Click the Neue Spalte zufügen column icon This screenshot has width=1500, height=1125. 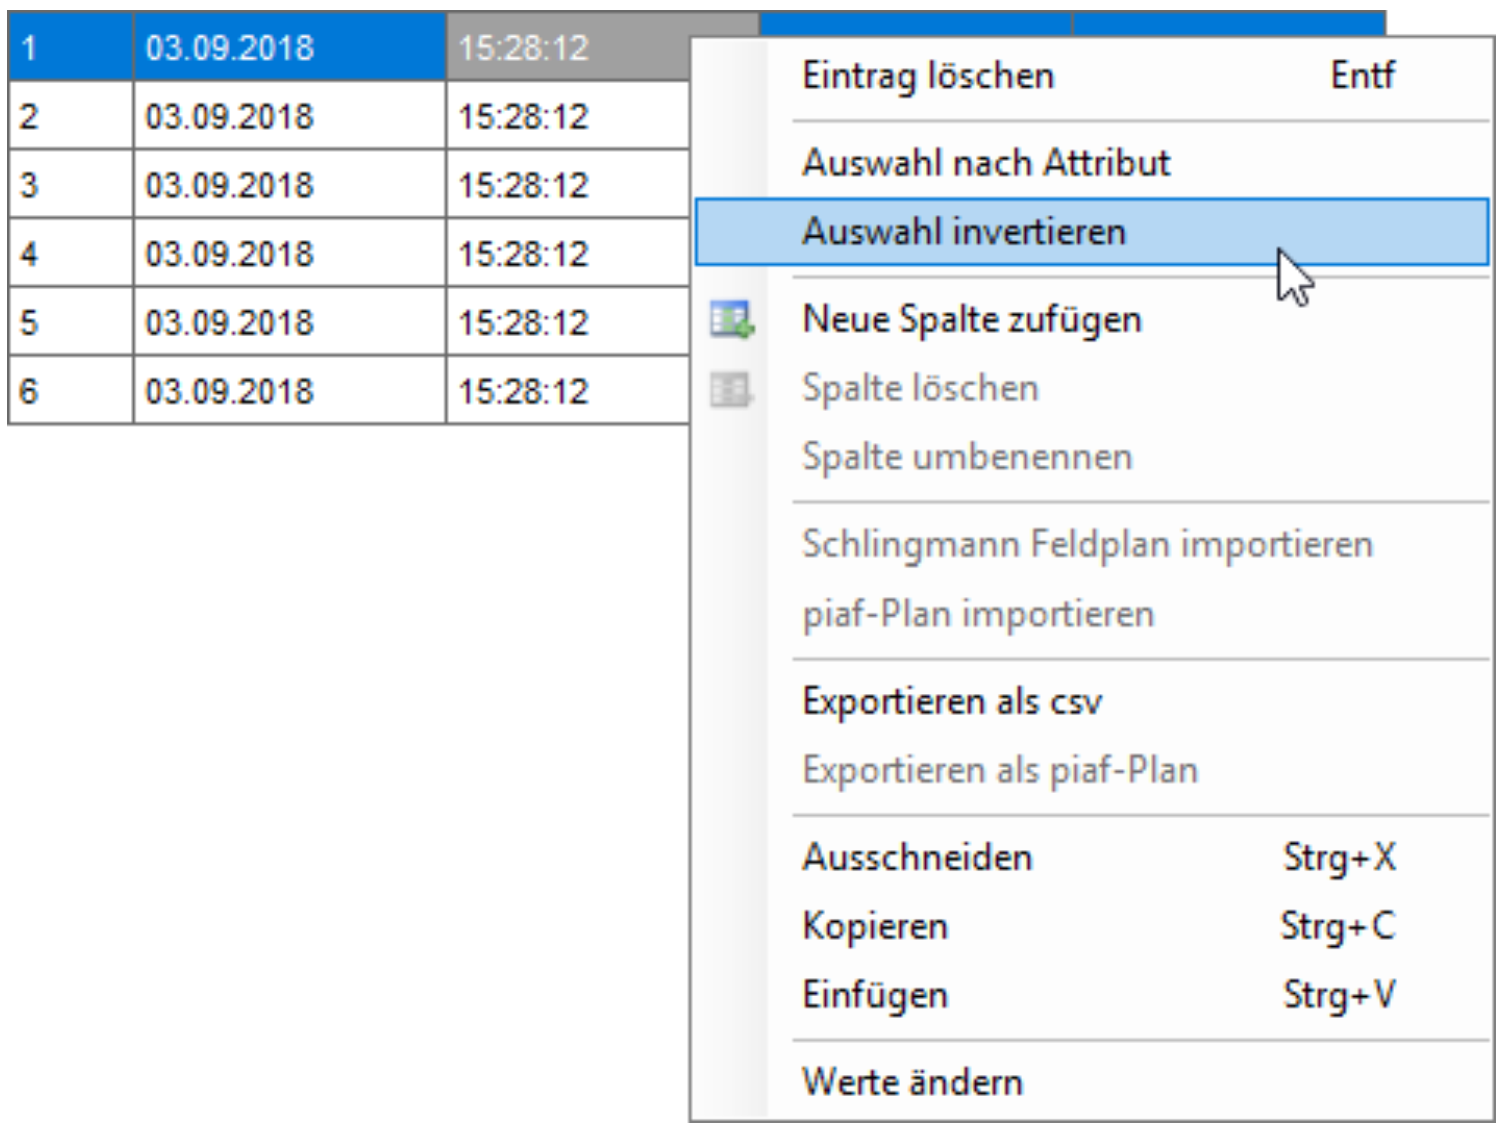point(731,320)
